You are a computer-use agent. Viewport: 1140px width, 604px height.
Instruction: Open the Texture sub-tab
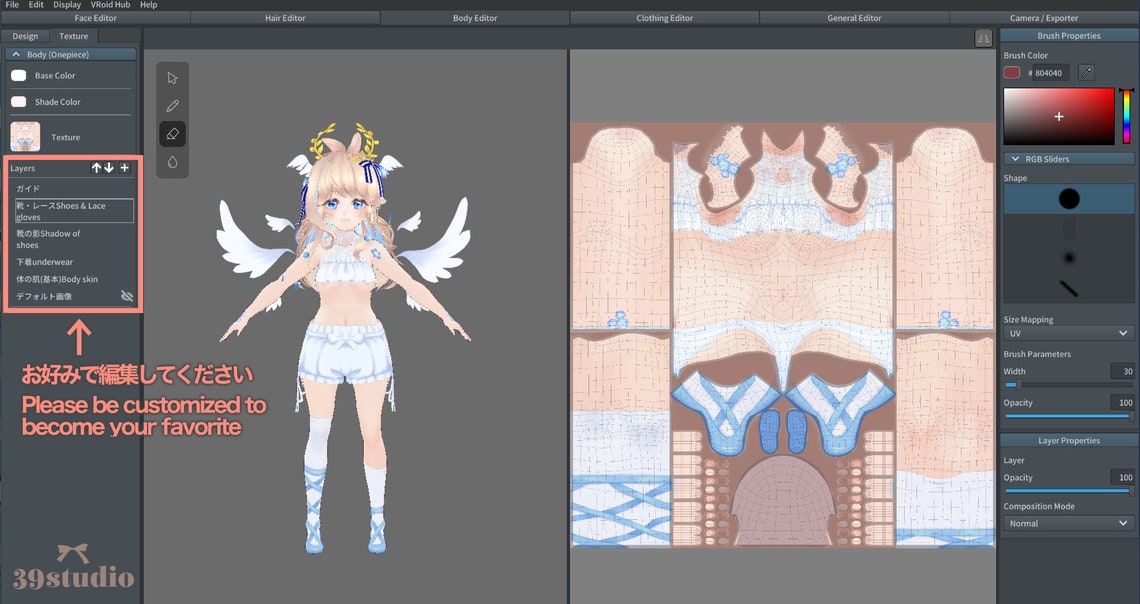click(73, 36)
